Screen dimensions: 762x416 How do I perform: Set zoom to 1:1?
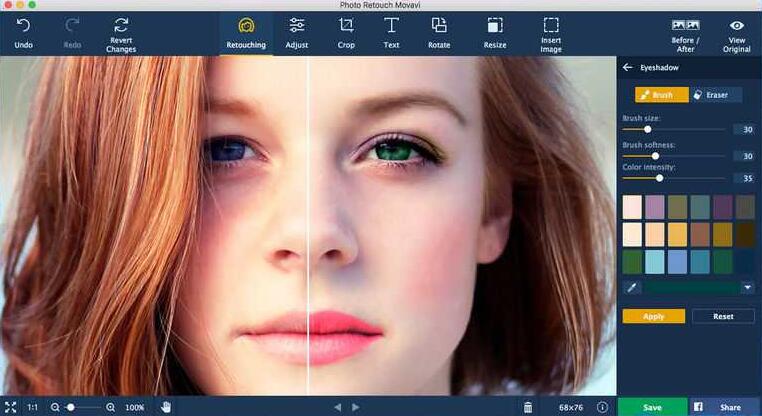coord(32,407)
